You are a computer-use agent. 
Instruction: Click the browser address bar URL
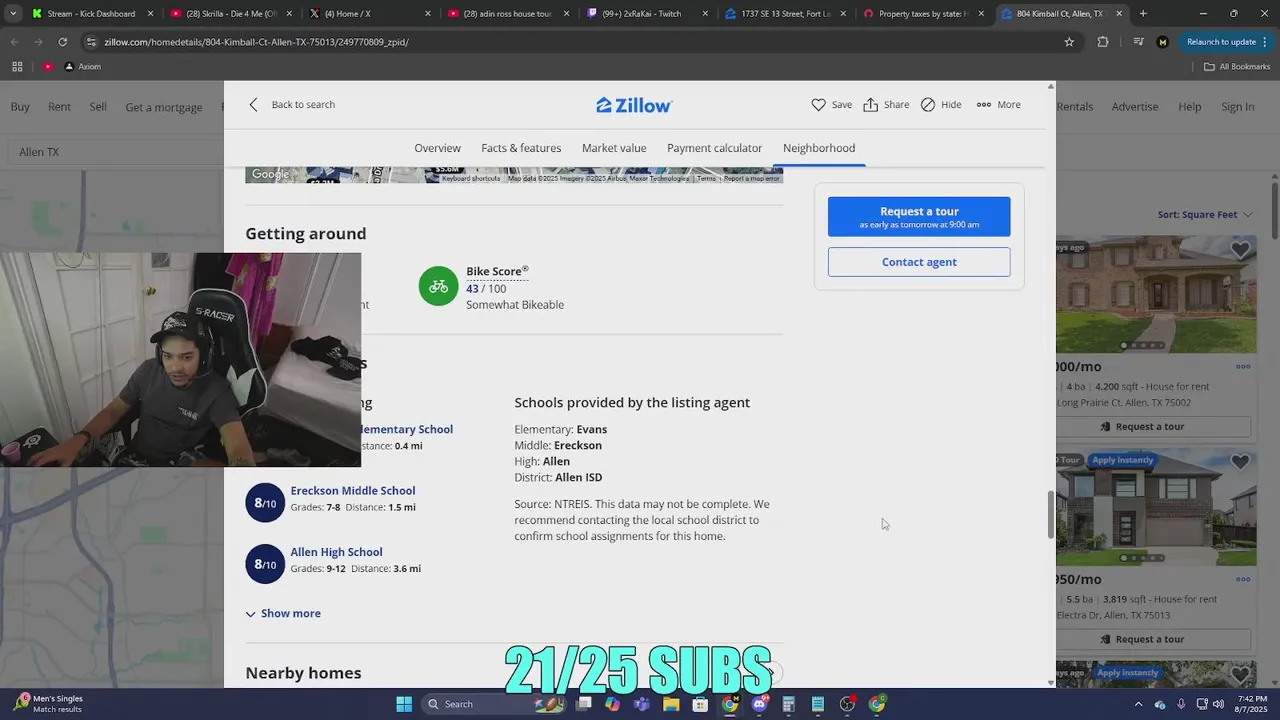coord(256,42)
